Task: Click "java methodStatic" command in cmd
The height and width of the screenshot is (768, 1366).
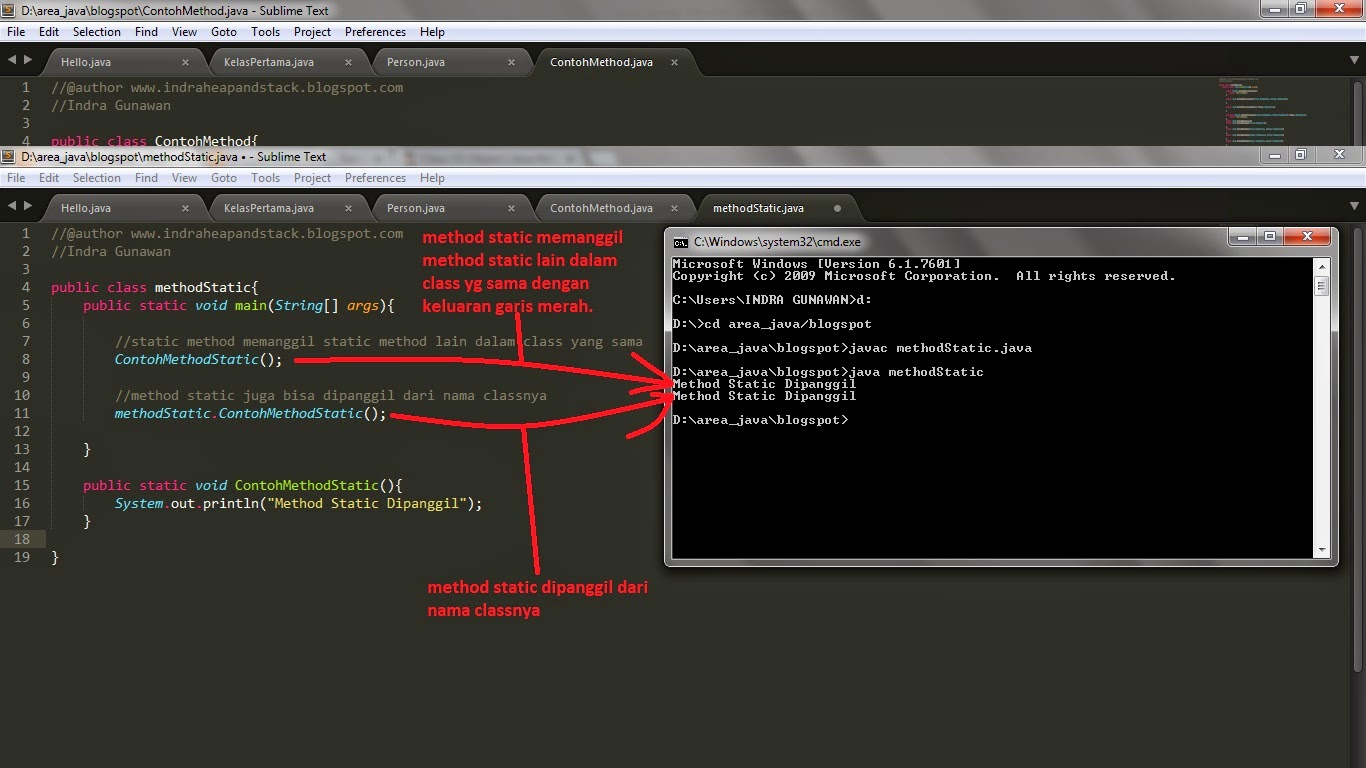Action: click(828, 372)
